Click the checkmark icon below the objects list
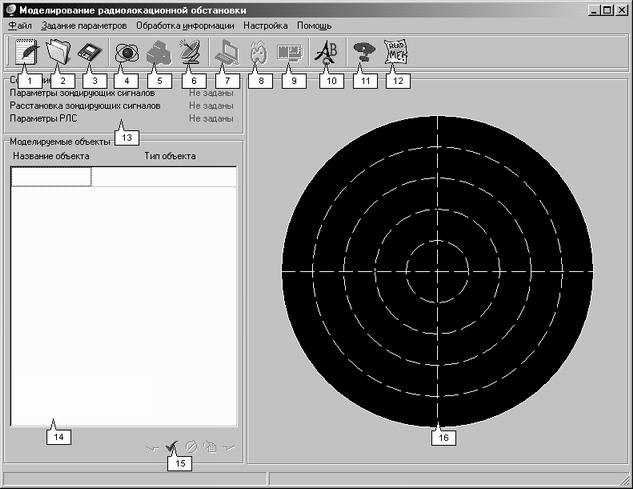Viewport: 633px width, 489px height. click(173, 447)
